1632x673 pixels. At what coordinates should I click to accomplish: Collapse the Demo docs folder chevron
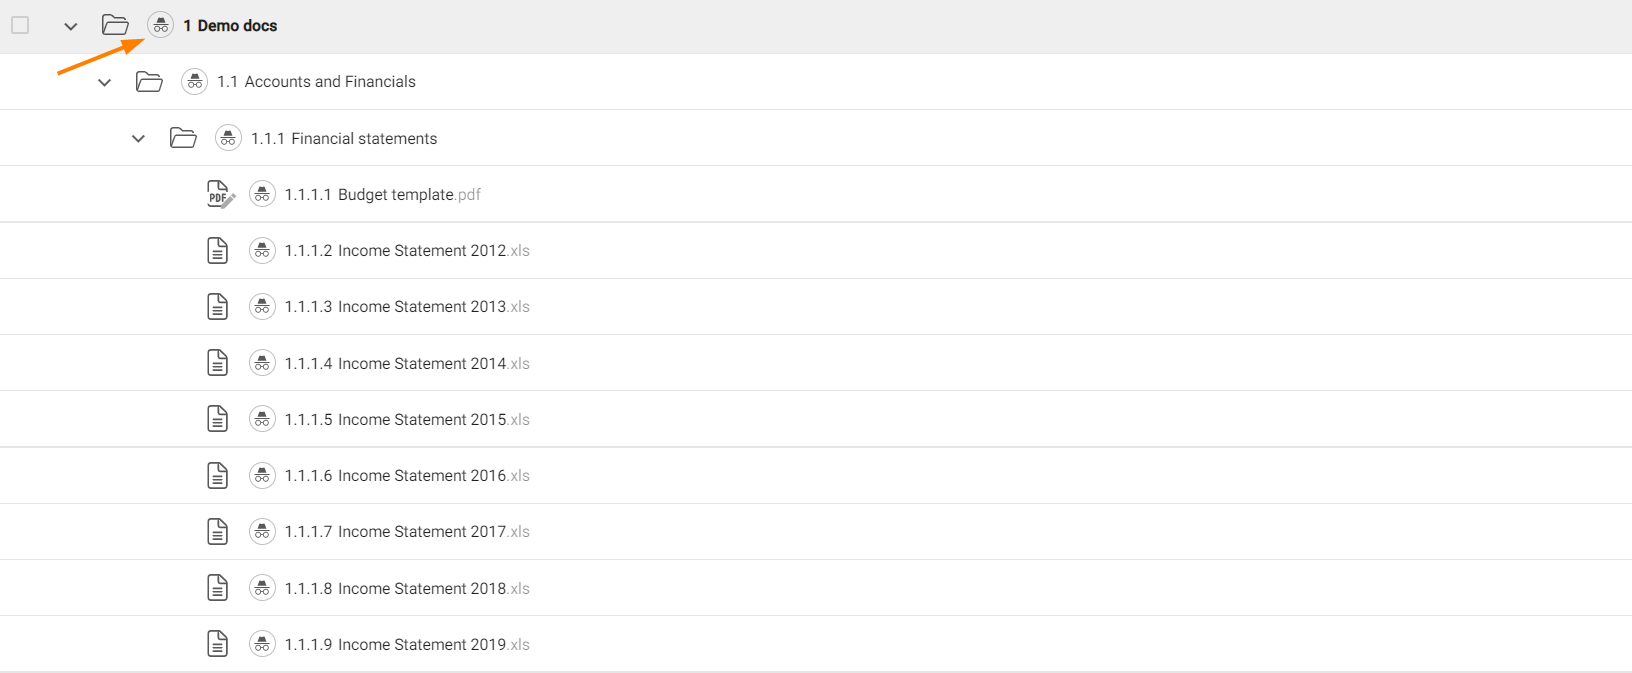[x=70, y=26]
